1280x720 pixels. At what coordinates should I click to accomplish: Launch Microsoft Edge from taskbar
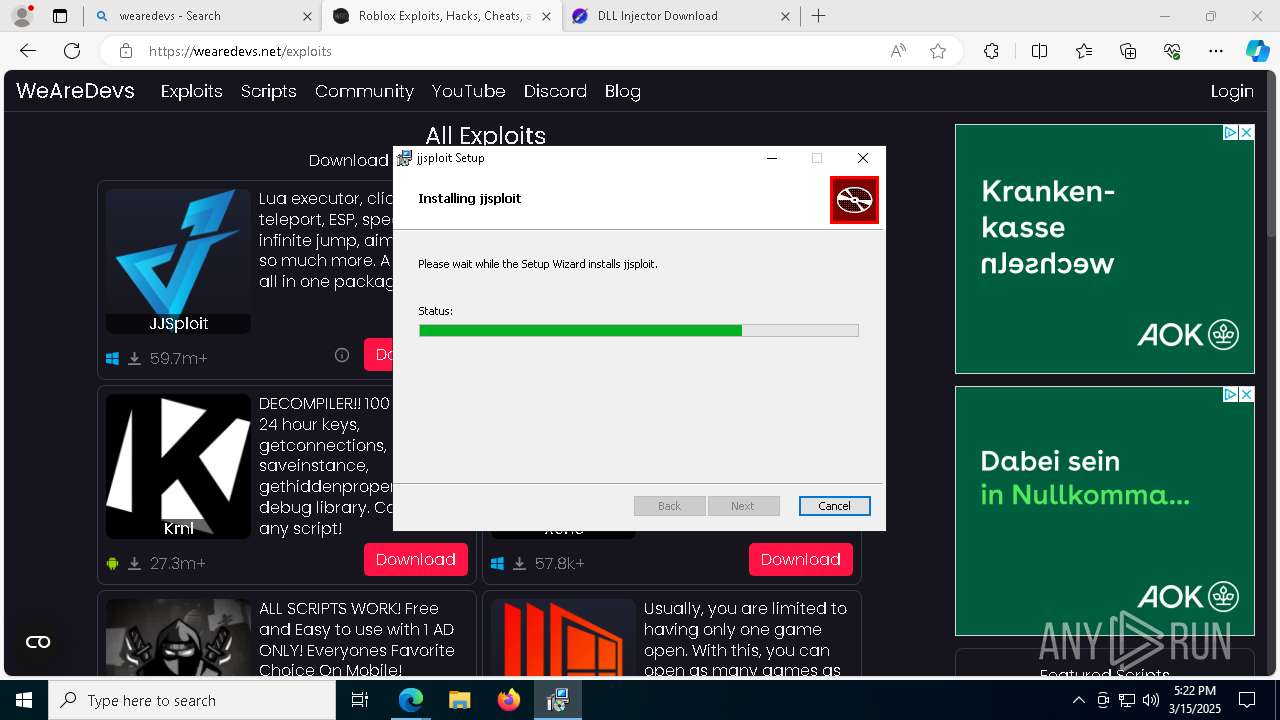click(x=411, y=700)
